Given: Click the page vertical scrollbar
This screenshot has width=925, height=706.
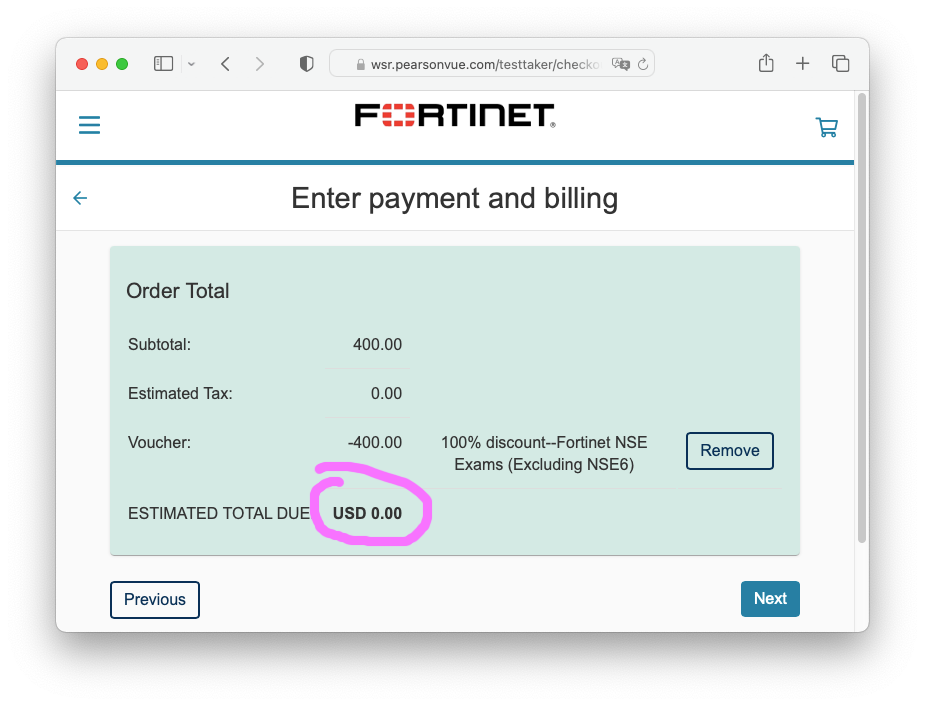Looking at the screenshot, I should (x=861, y=320).
